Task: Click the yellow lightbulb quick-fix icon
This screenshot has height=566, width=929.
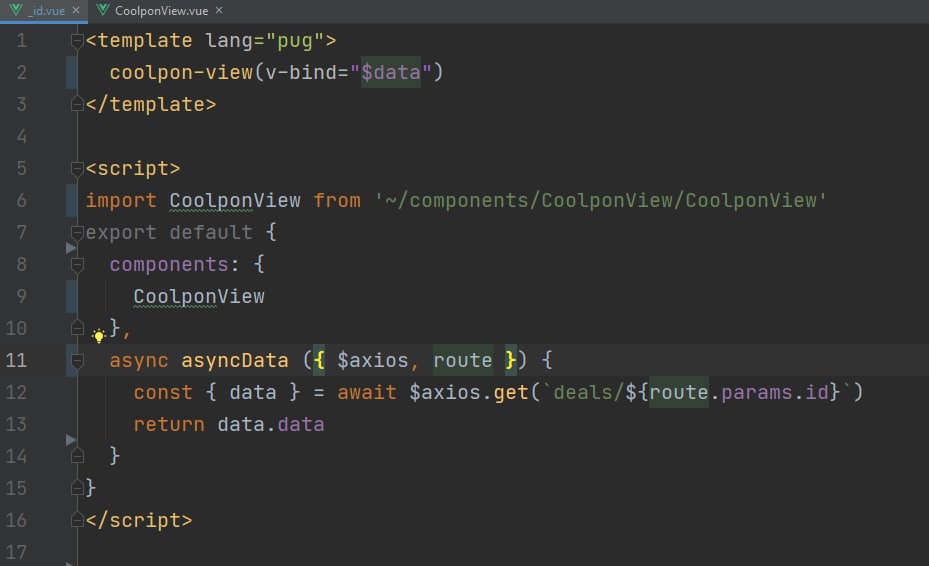Action: 99,335
